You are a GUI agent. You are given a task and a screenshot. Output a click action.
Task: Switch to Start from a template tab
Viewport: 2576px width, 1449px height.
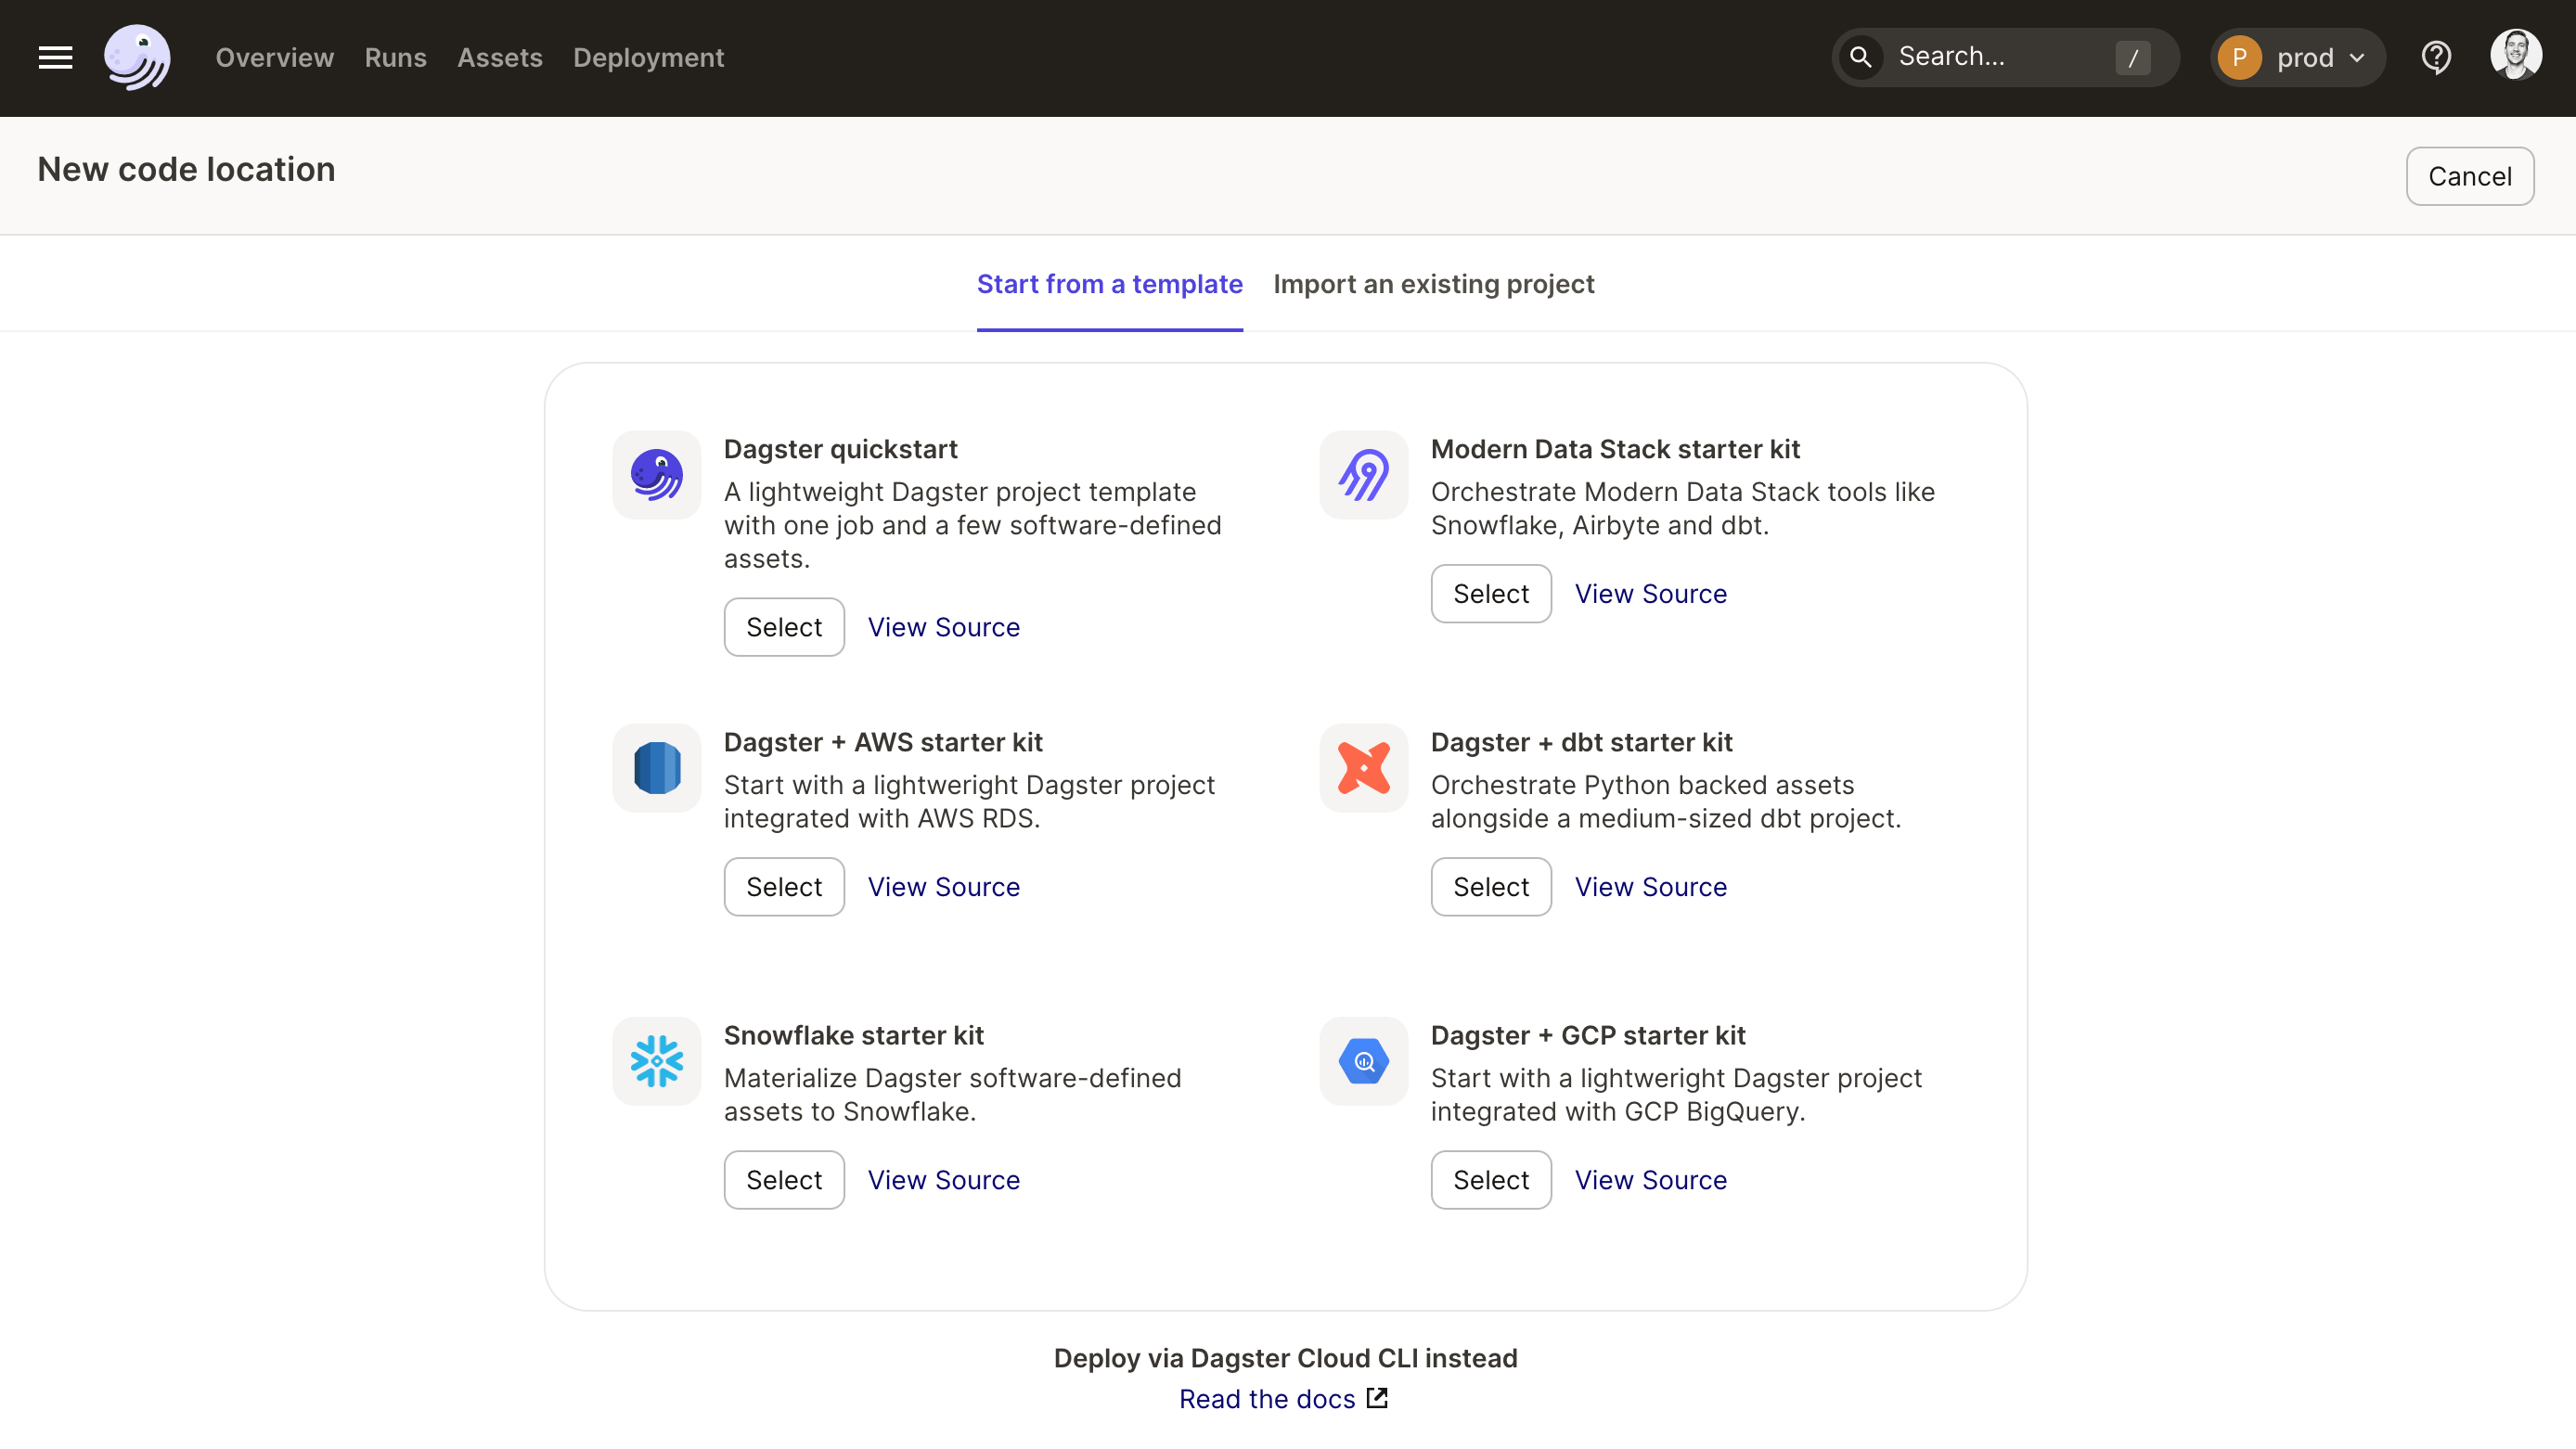pyautogui.click(x=1110, y=284)
